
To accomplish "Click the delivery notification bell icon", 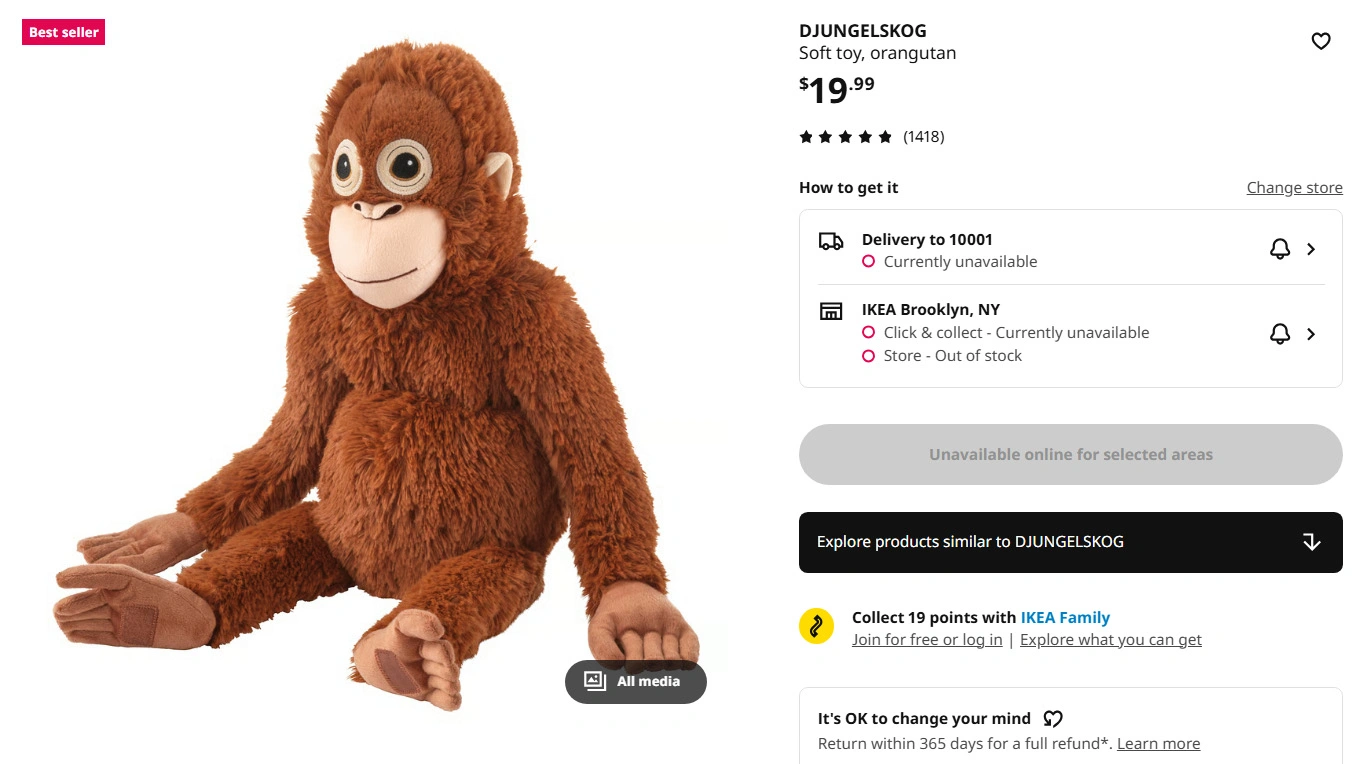I will tap(1279, 249).
